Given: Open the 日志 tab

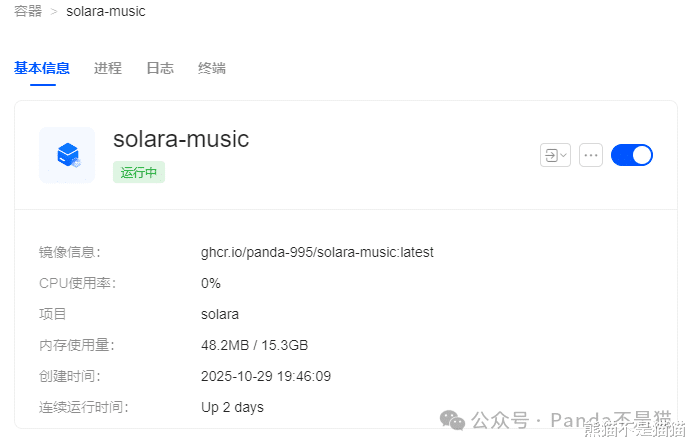Looking at the screenshot, I should coord(160,68).
